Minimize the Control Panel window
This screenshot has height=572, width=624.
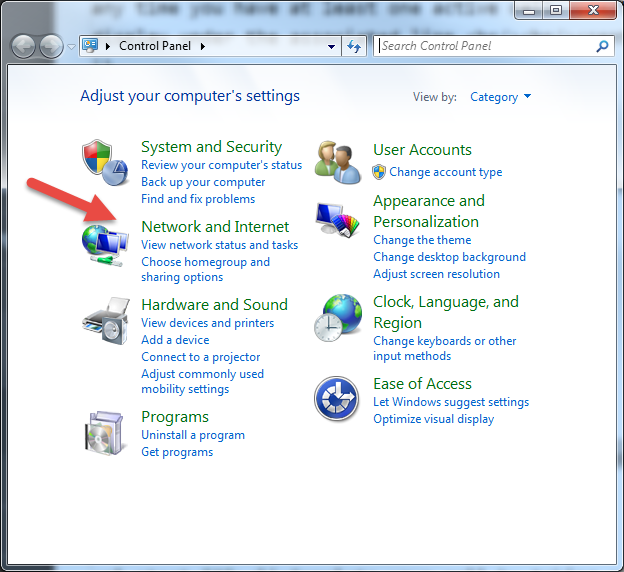pyautogui.click(x=528, y=10)
